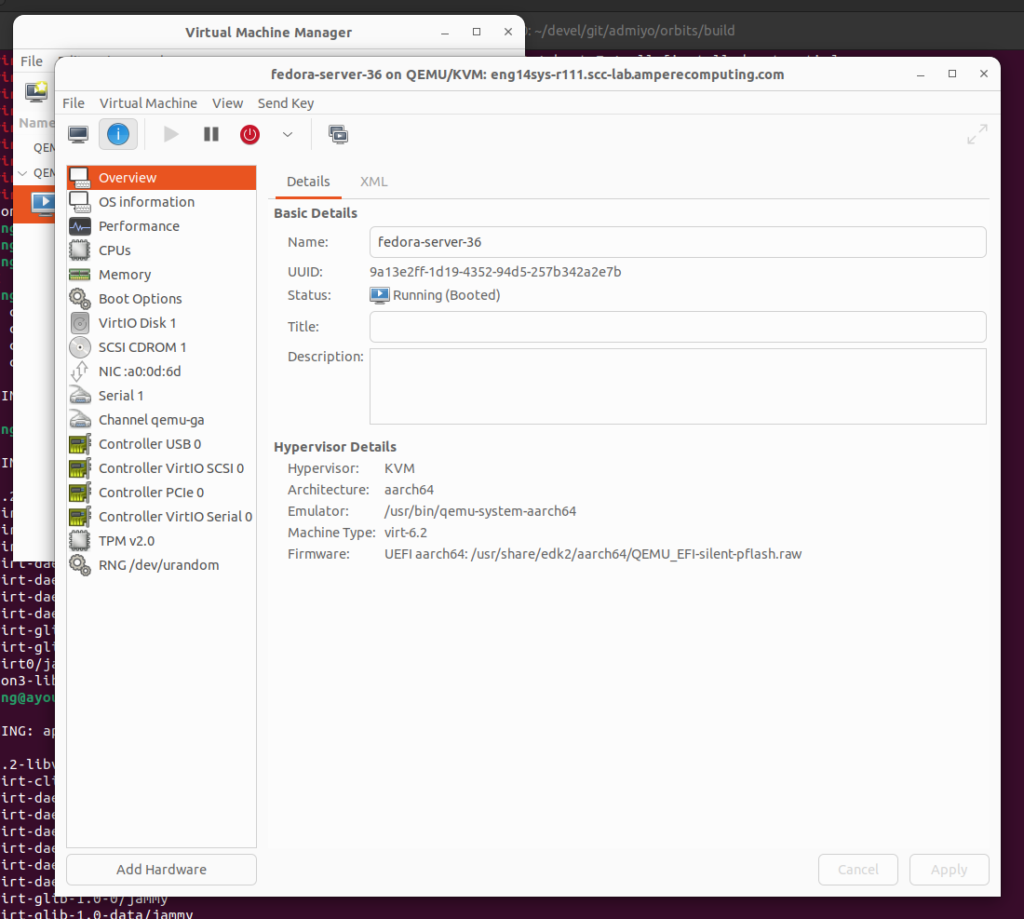Image resolution: width=1024 pixels, height=919 pixels.
Task: Click the Title input field
Action: coord(678,327)
